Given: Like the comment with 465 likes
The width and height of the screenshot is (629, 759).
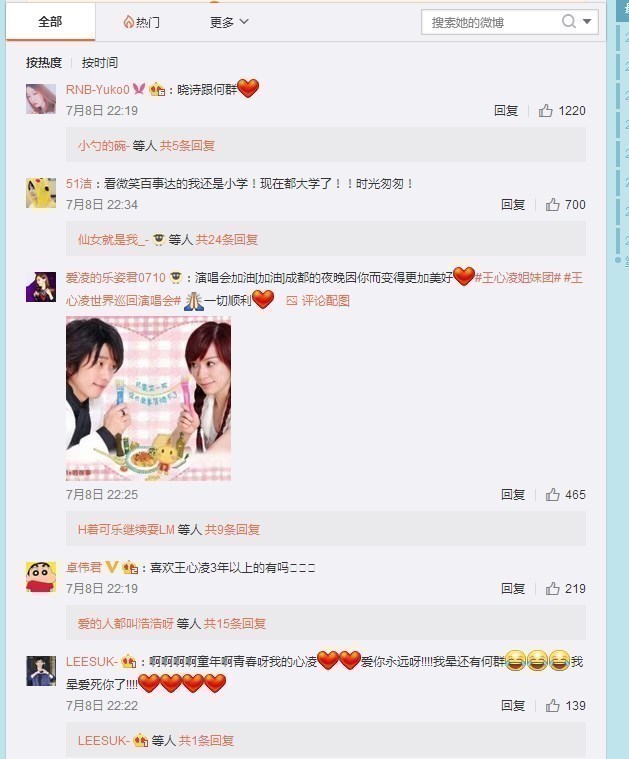Looking at the screenshot, I should coord(552,495).
